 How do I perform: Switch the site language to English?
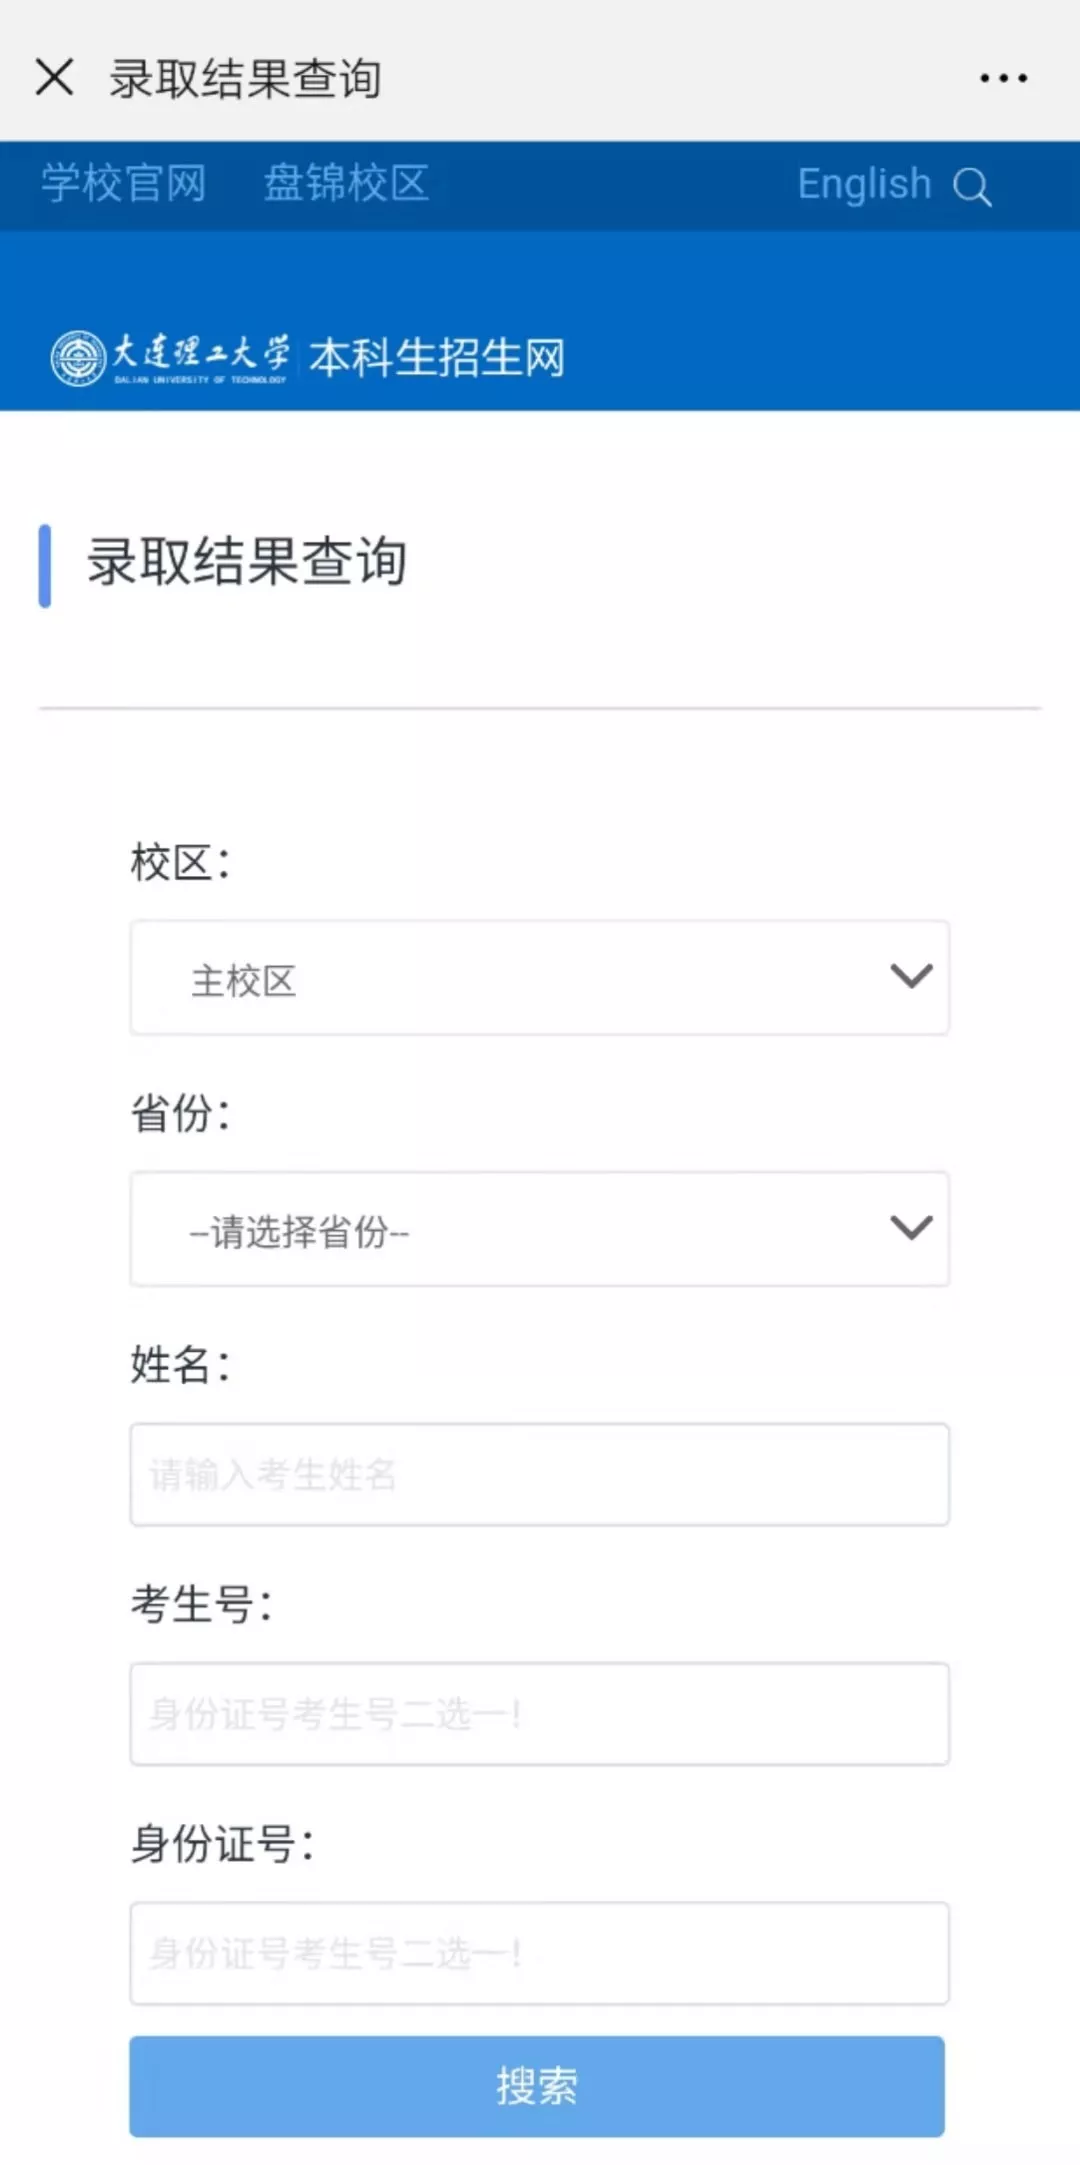coord(862,183)
